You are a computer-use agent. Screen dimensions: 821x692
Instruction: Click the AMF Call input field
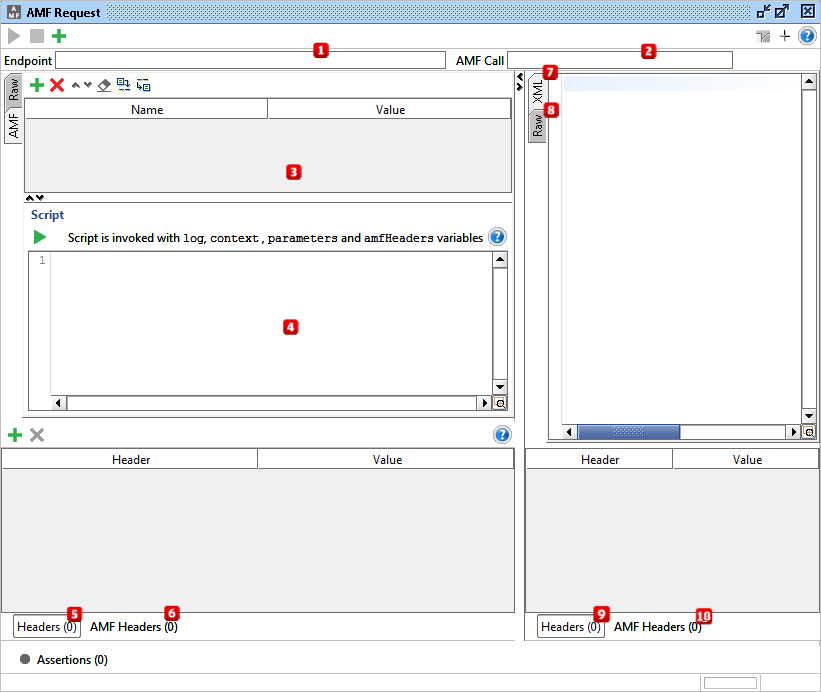pyautogui.click(x=620, y=60)
